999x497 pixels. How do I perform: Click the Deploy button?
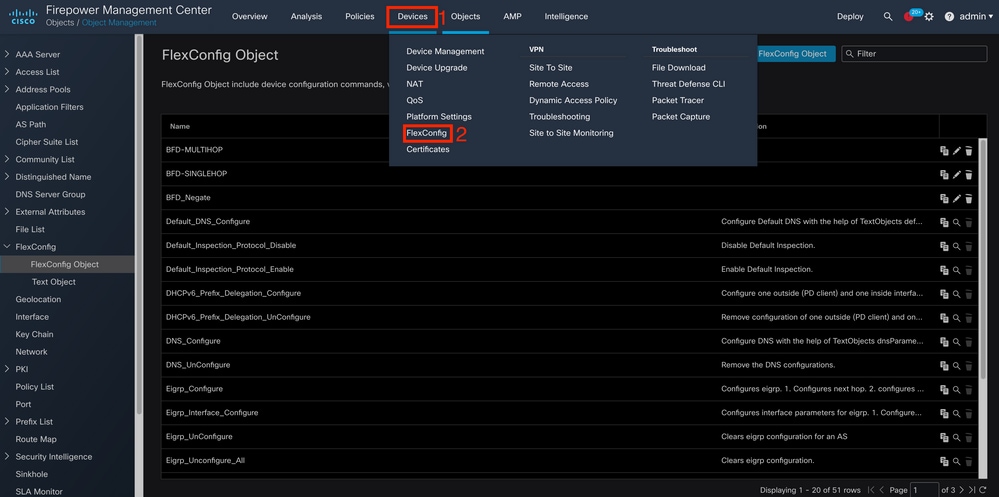click(x=850, y=17)
